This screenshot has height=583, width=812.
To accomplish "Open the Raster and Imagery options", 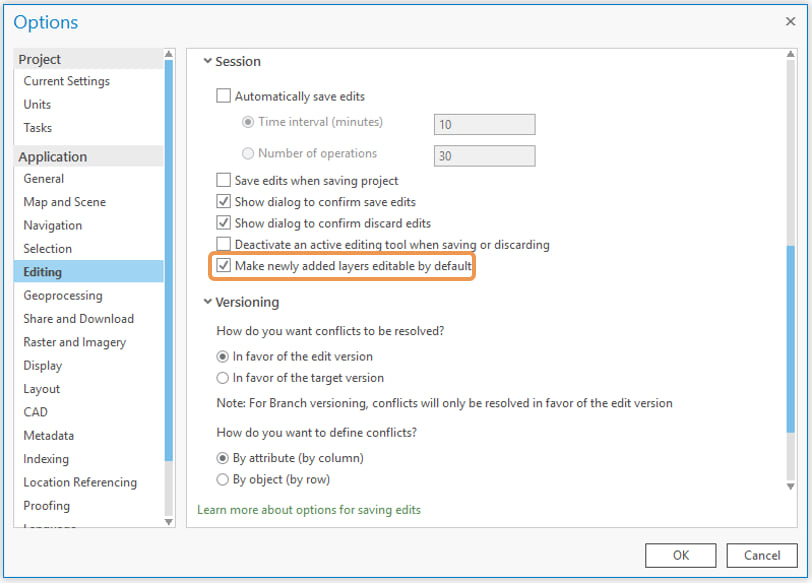I will click(70, 342).
